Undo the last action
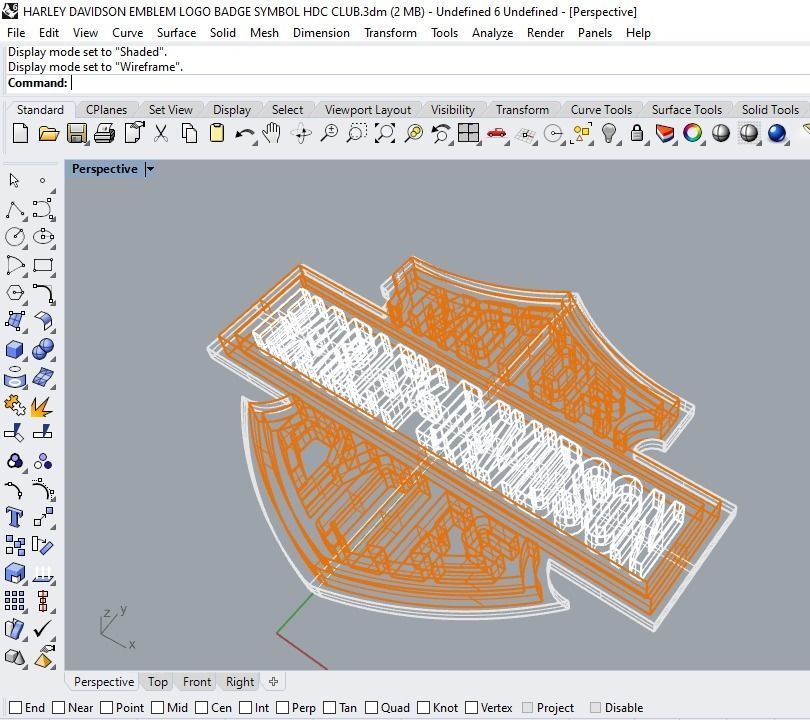This screenshot has height=720, width=810. click(x=244, y=134)
